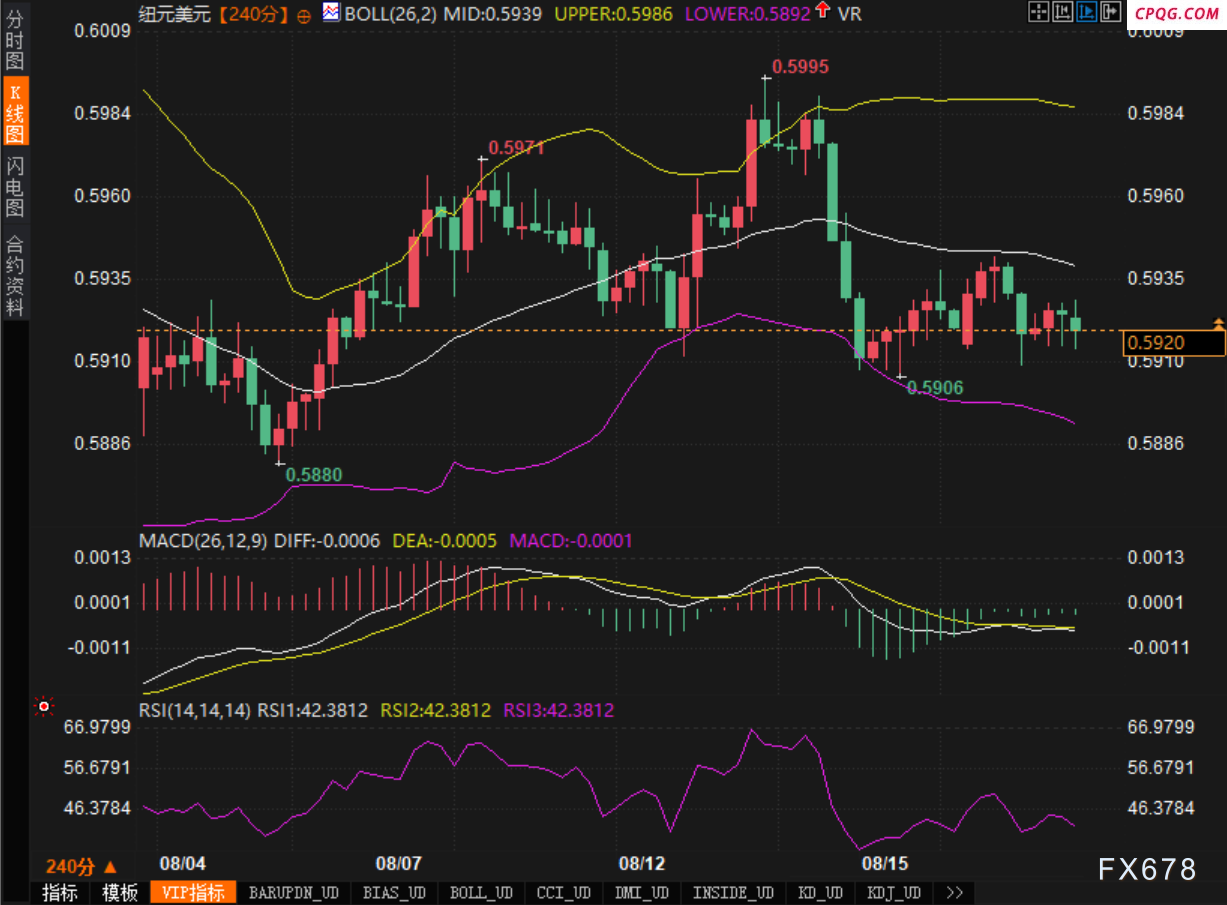Open the 240分 period selector at bottom left

click(81, 867)
